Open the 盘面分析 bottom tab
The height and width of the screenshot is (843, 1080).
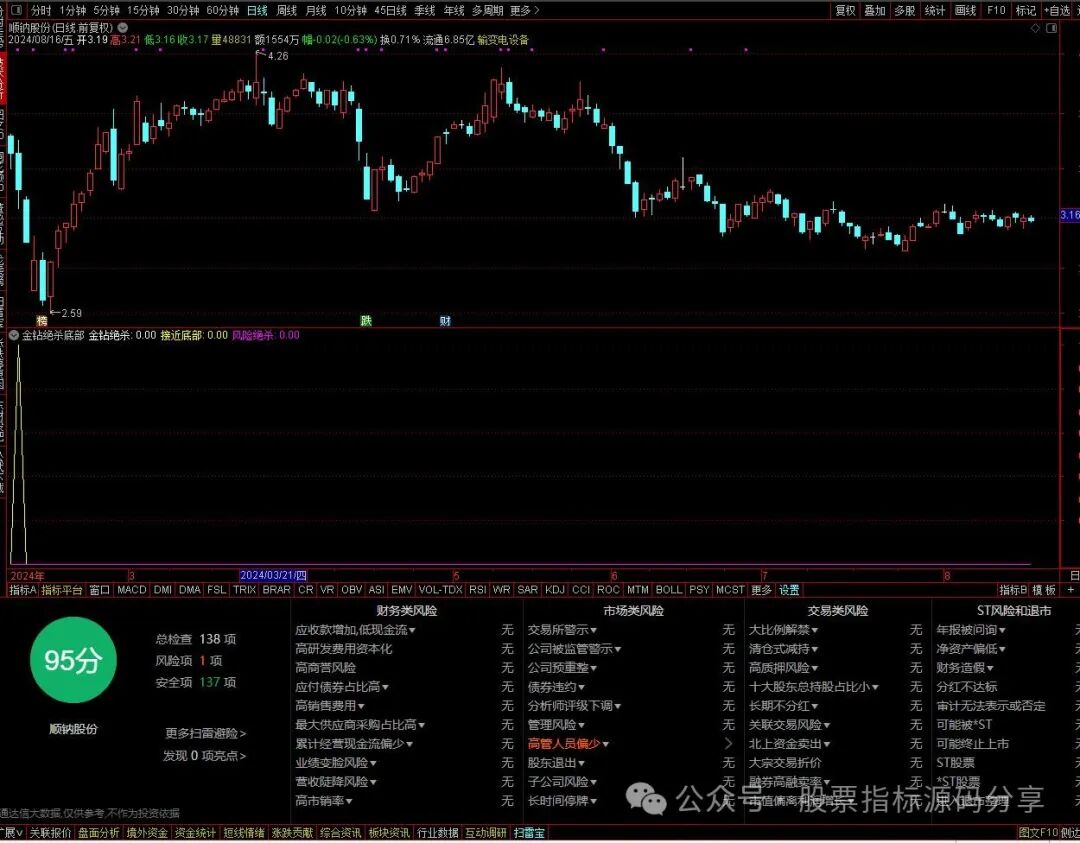pos(98,833)
